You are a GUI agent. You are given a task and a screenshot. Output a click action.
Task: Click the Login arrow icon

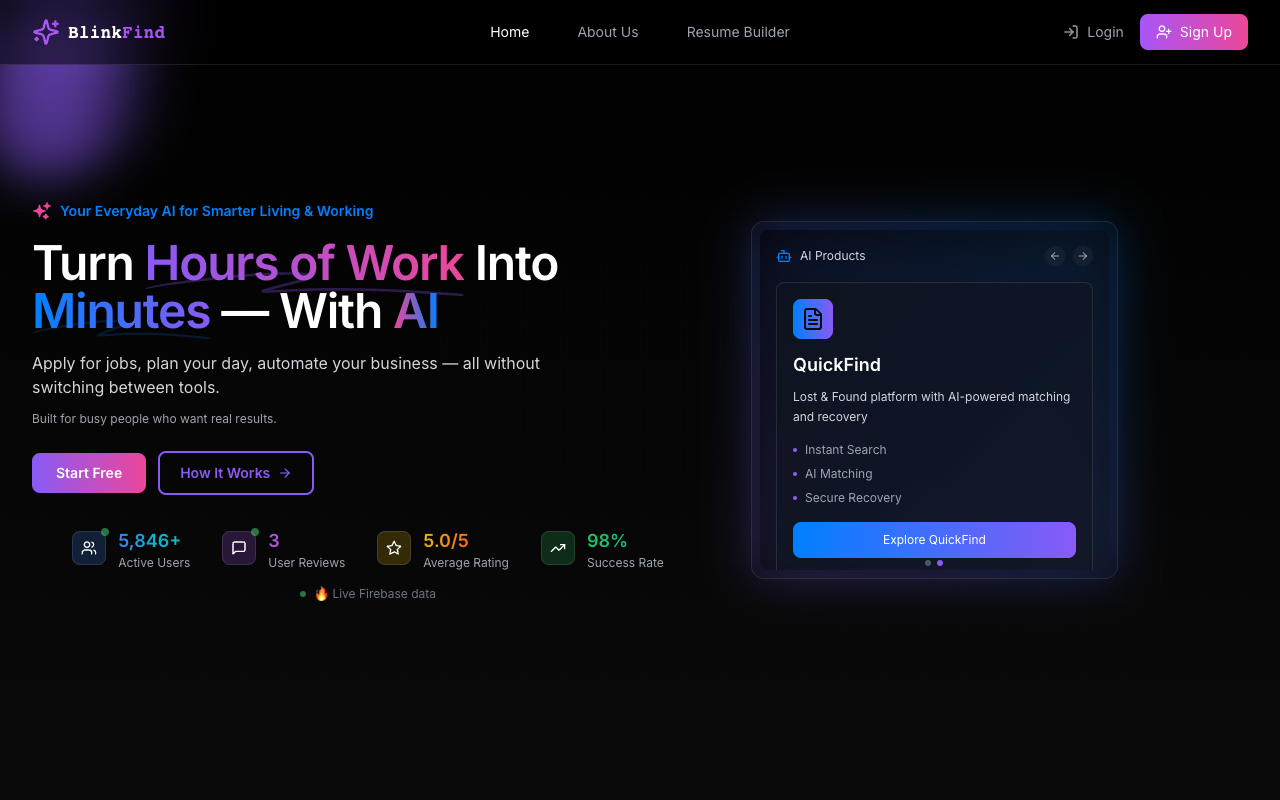point(1071,31)
